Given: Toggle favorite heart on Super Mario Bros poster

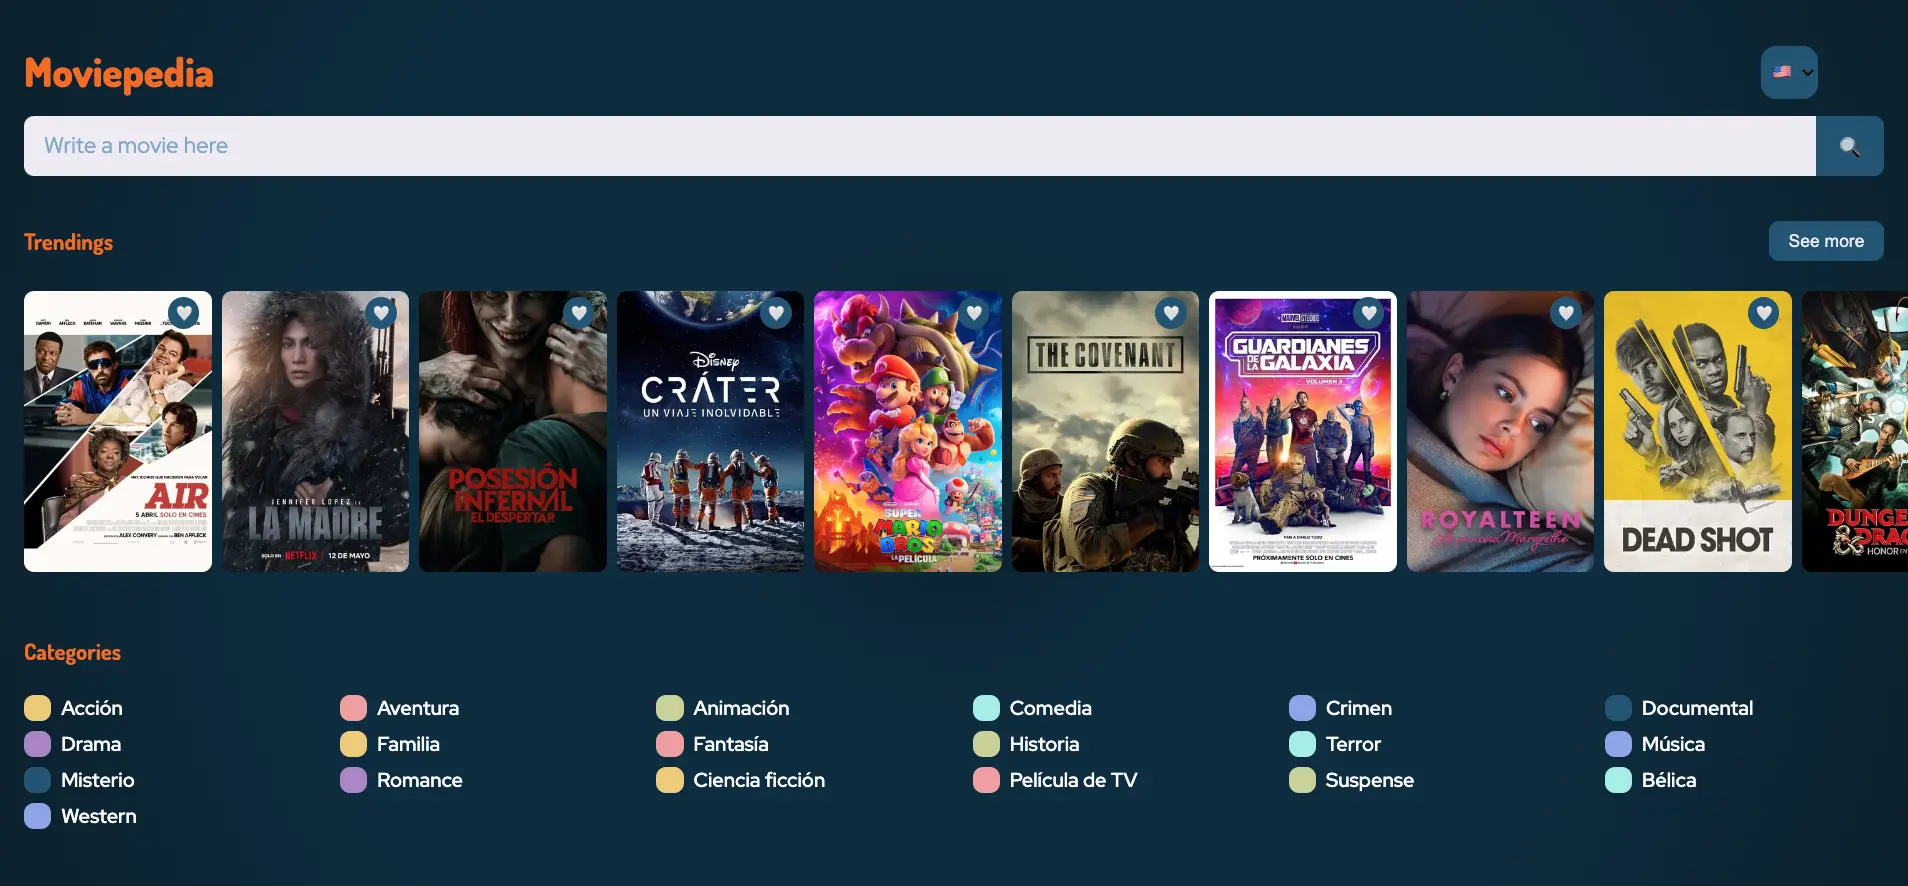Looking at the screenshot, I should pyautogui.click(x=973, y=313).
